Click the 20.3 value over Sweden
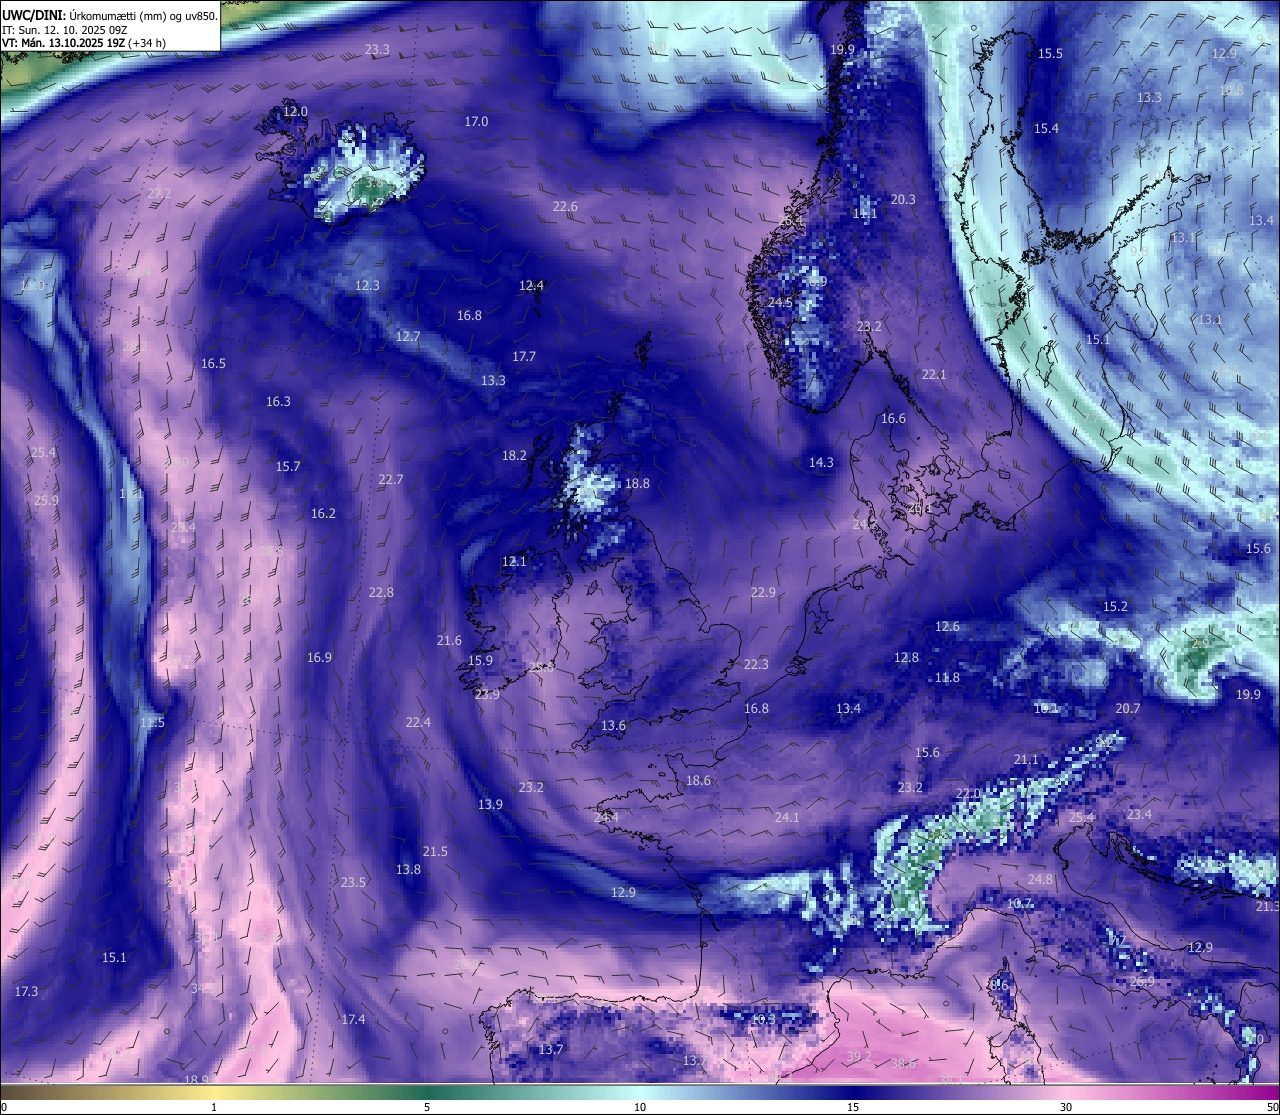This screenshot has width=1280, height=1115. point(903,200)
